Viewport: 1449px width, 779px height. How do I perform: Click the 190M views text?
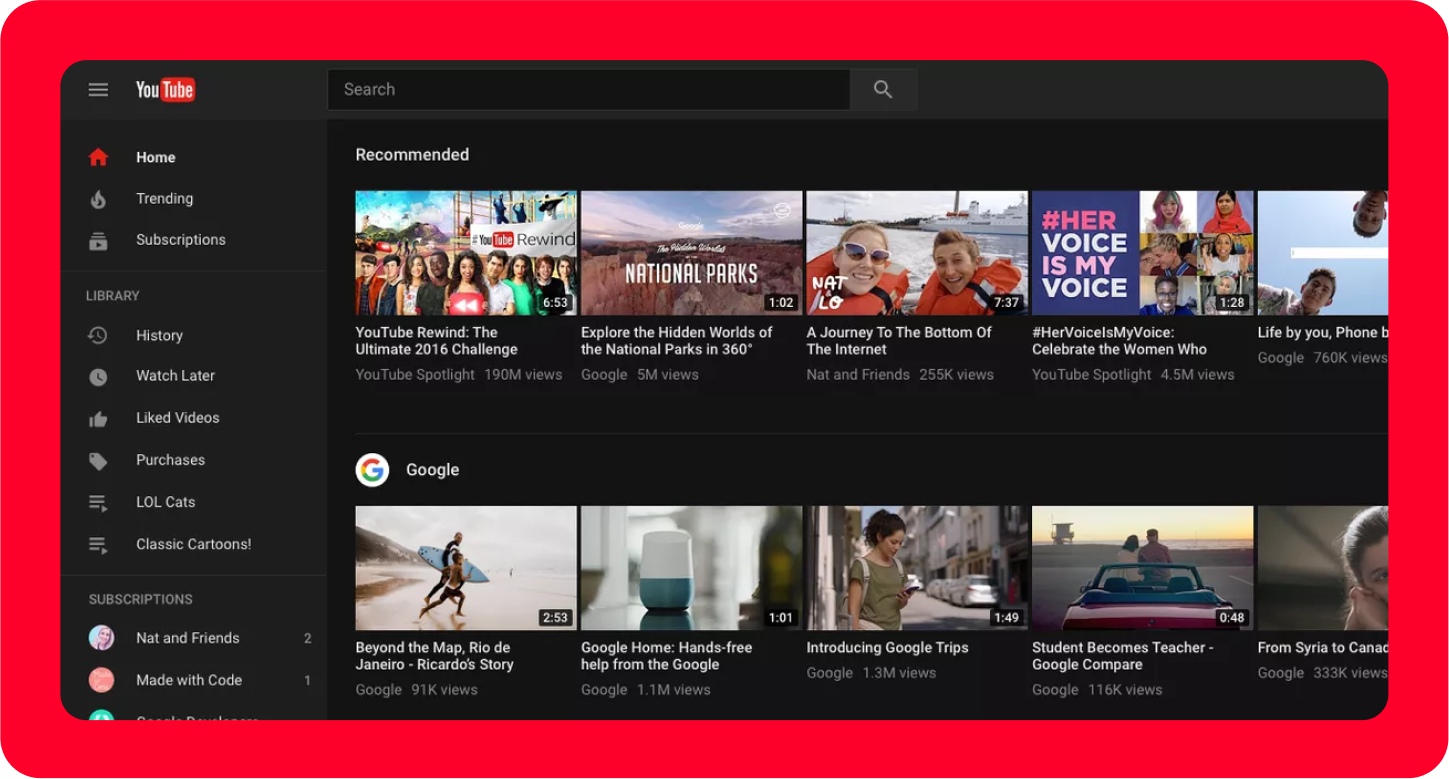click(x=523, y=375)
